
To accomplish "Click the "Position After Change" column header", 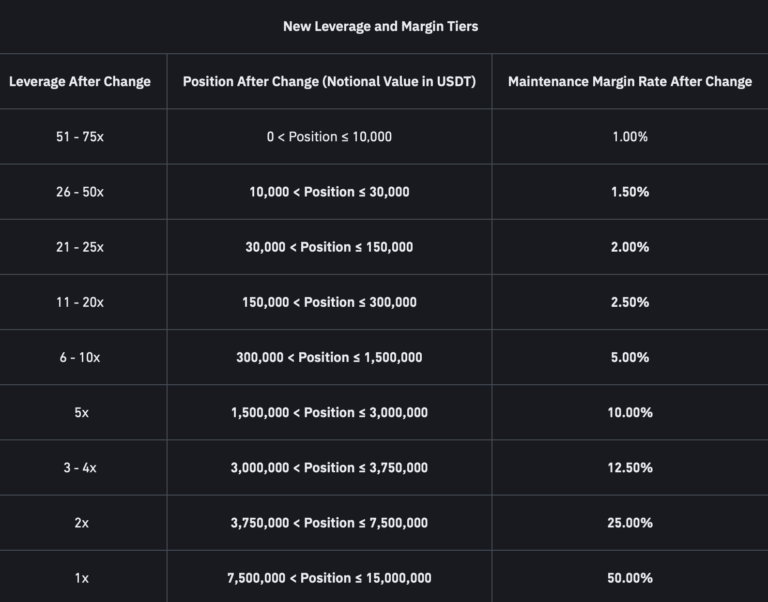I will (x=329, y=81).
